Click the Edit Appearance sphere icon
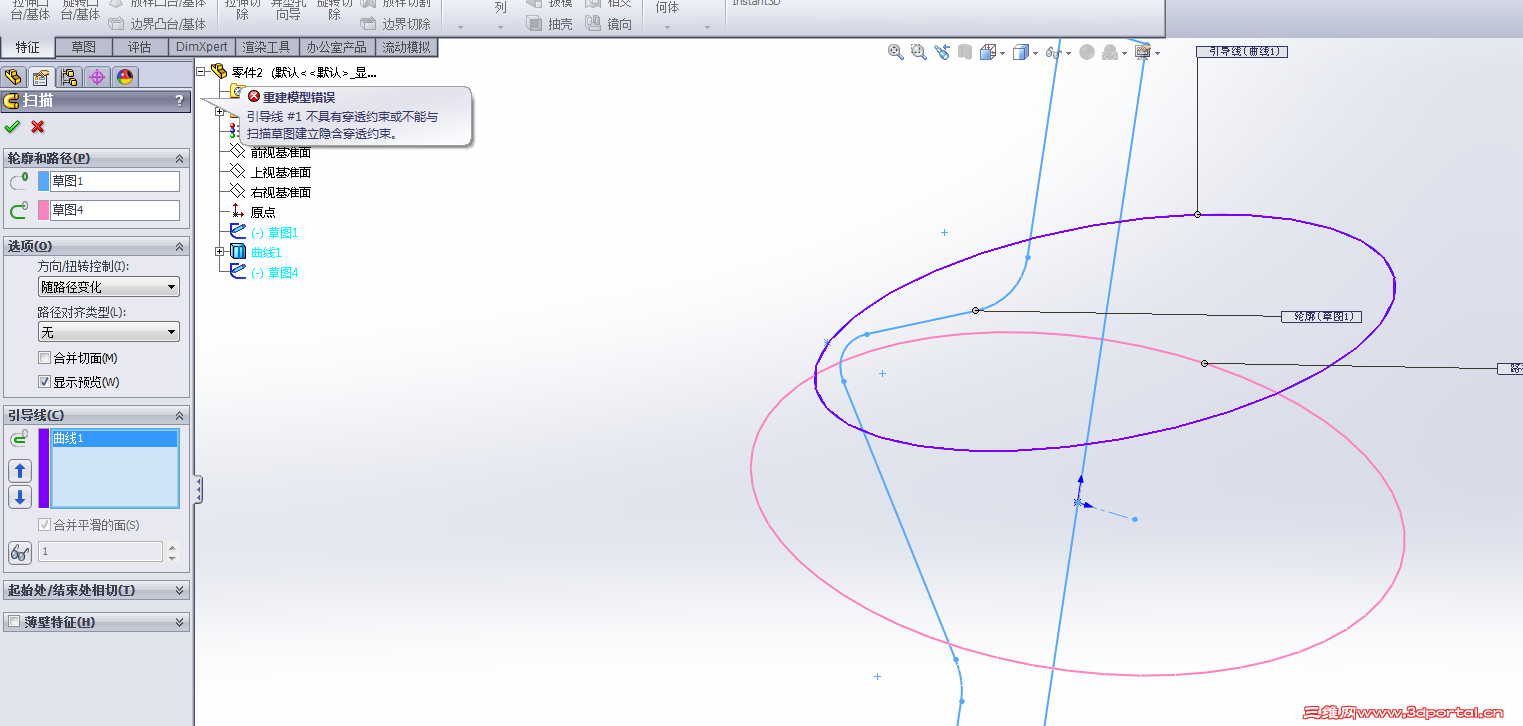Image resolution: width=1523 pixels, height=726 pixels. point(1087,52)
